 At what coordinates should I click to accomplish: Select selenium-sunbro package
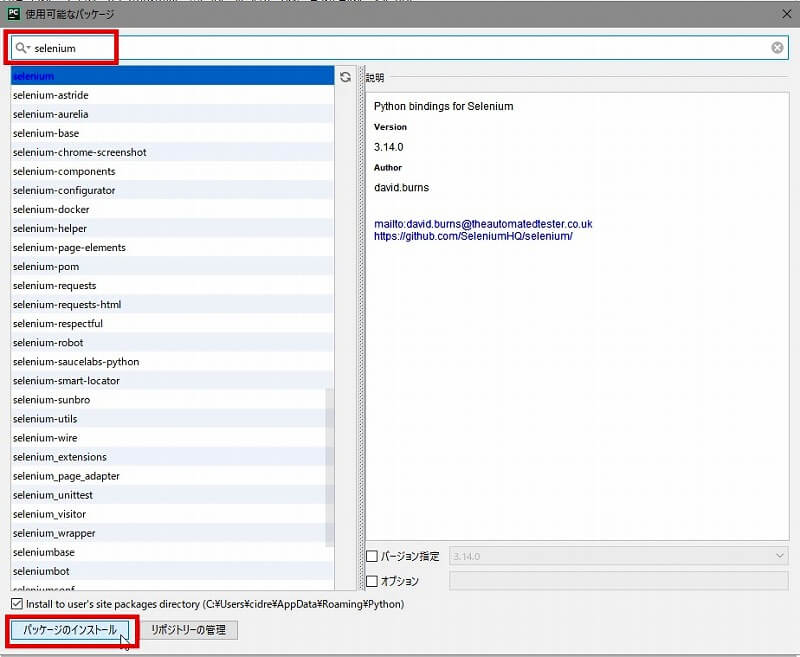point(172,400)
